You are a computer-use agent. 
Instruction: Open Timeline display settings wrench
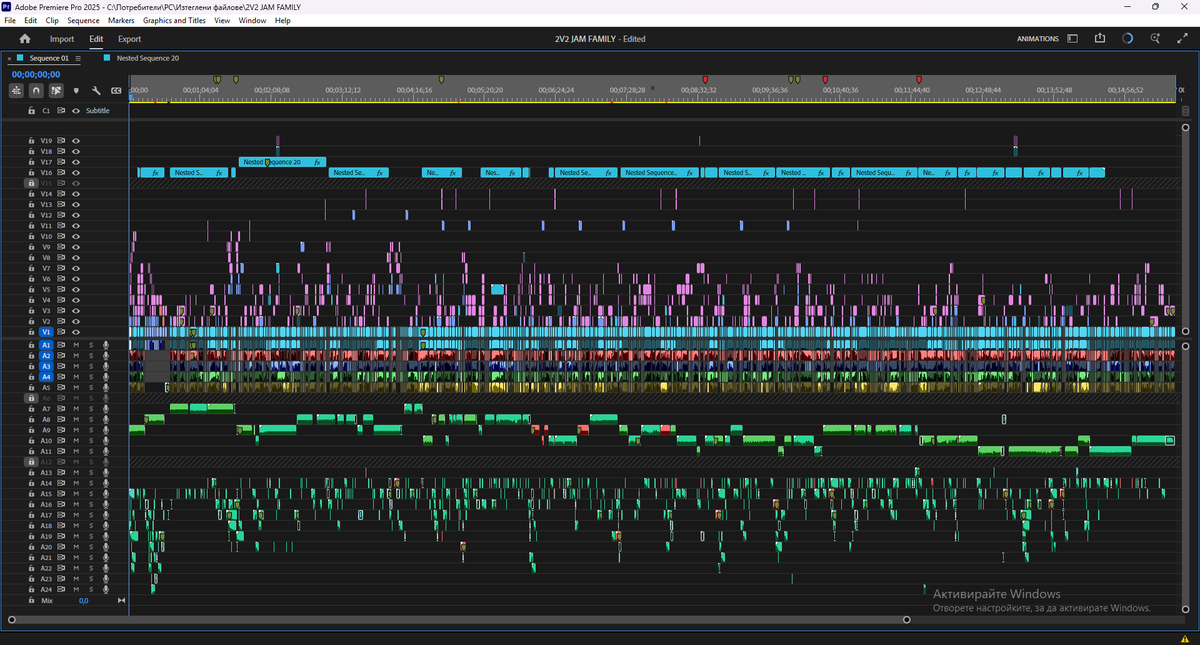[x=96, y=90]
